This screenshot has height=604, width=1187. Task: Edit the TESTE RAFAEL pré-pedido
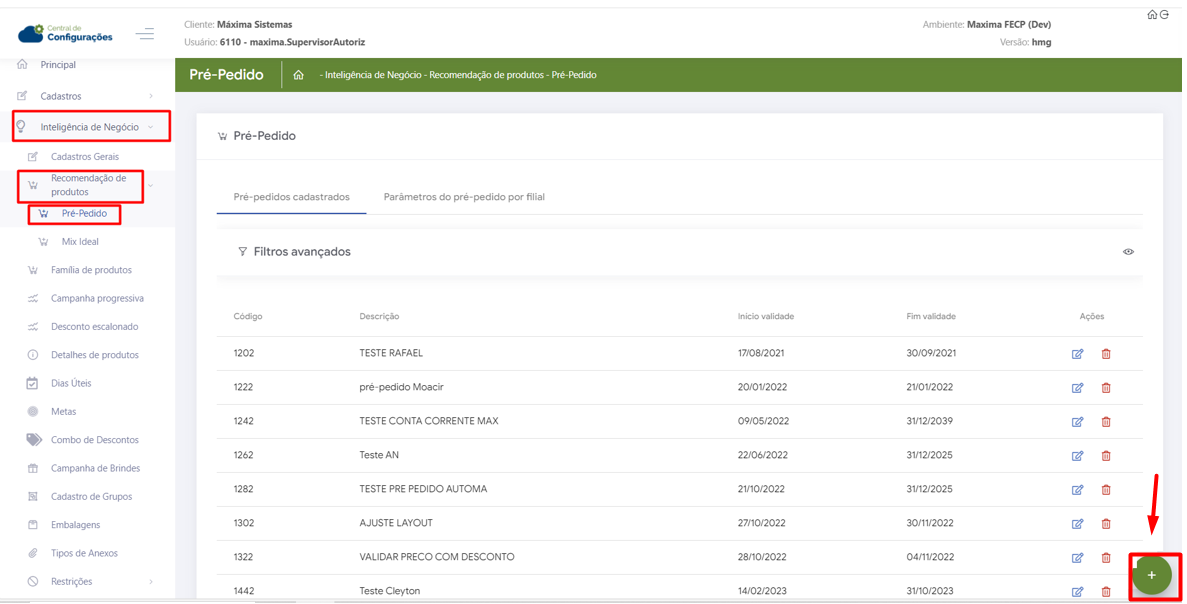1077,354
